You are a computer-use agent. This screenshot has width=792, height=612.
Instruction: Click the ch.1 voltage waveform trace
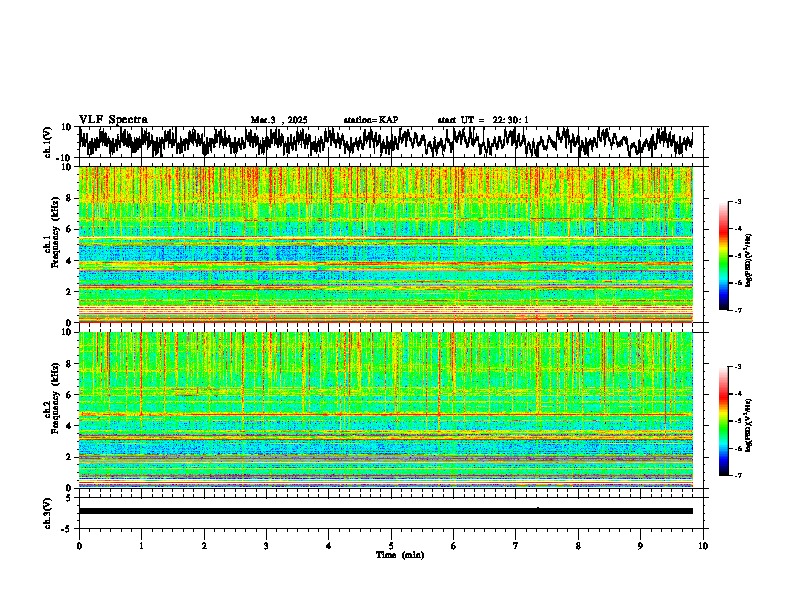(385, 141)
